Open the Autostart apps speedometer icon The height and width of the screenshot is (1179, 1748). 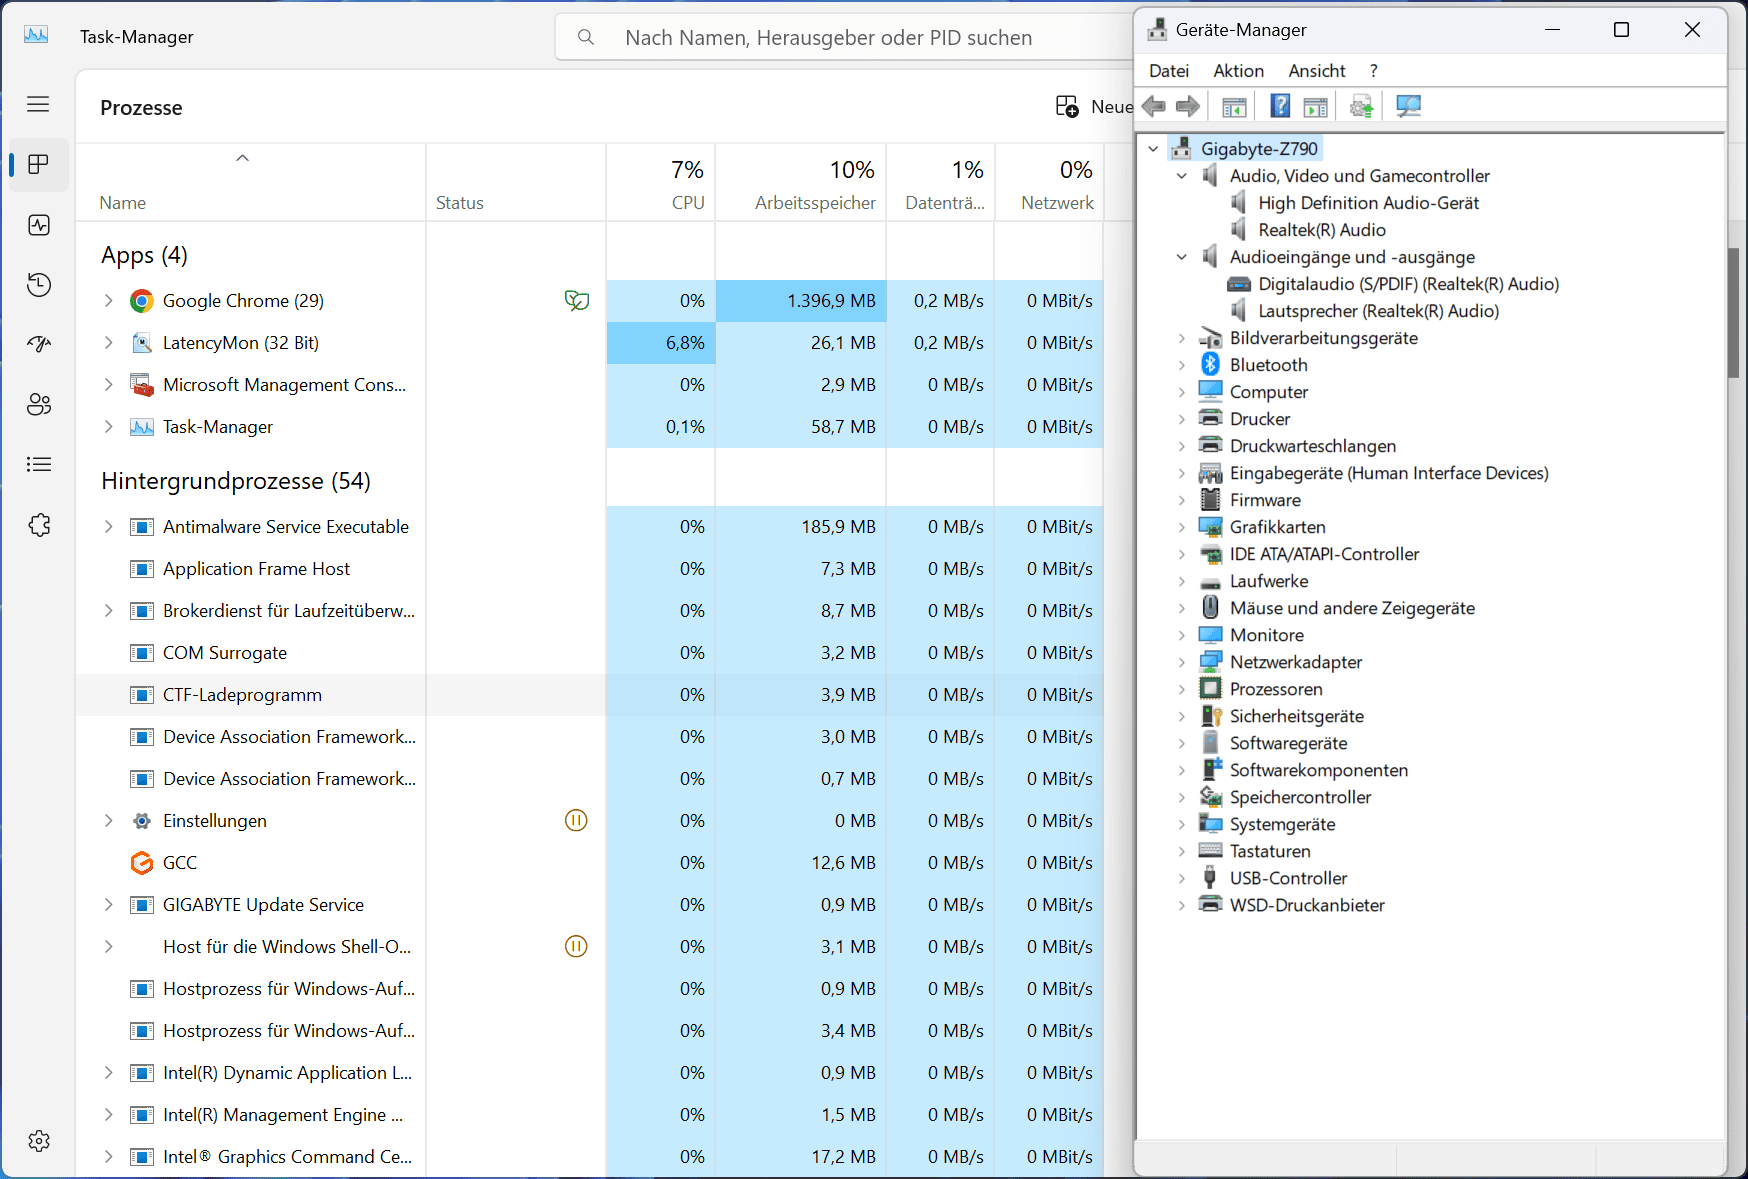click(x=39, y=344)
